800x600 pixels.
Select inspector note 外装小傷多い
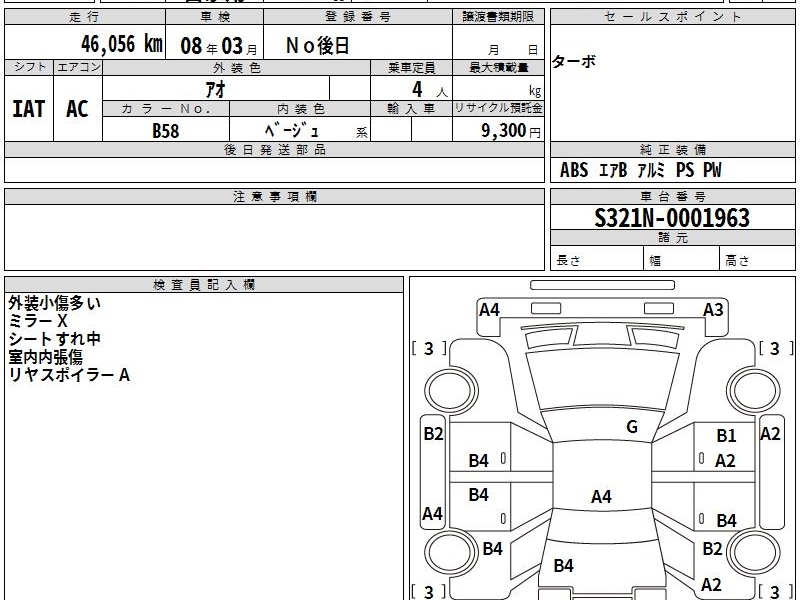tap(55, 303)
